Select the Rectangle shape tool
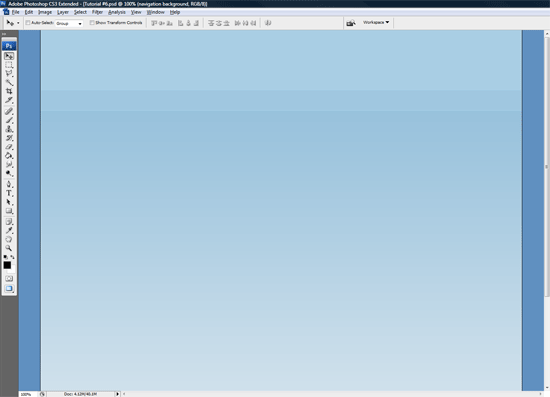This screenshot has height=397, width=550. [x=9, y=211]
